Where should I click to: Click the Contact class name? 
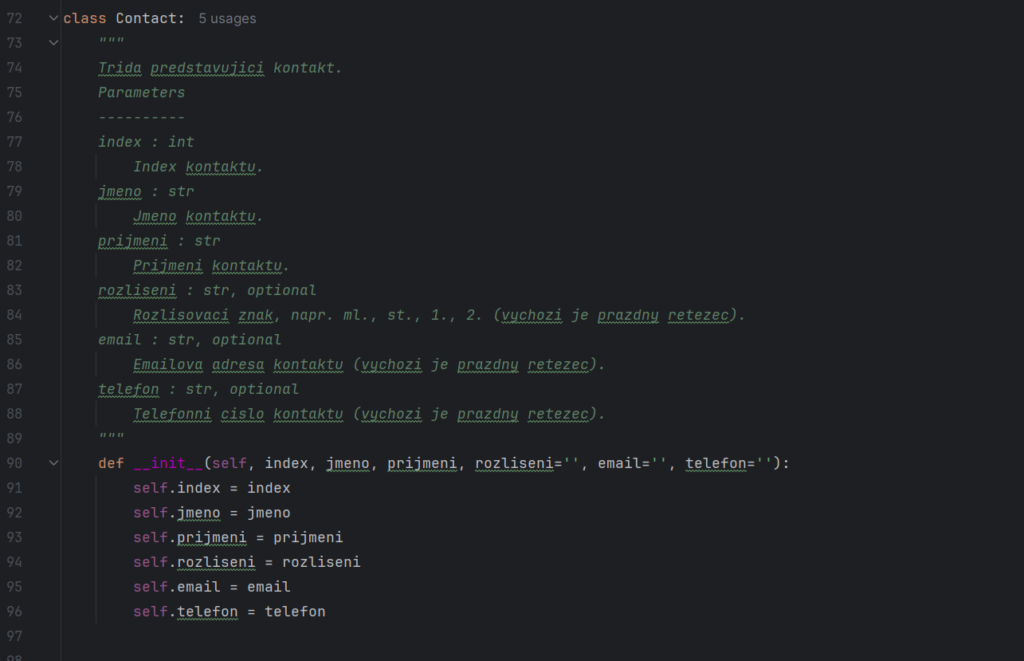[x=146, y=18]
